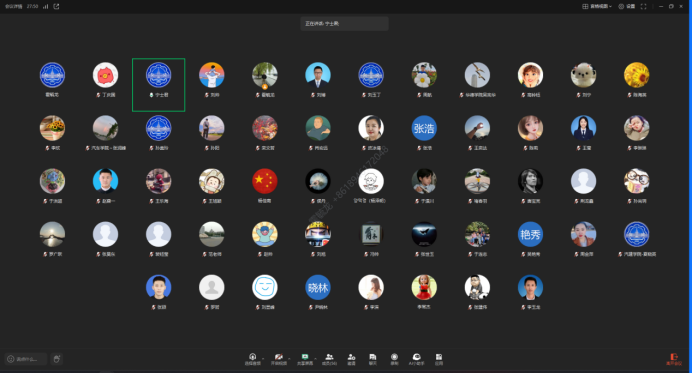692x374 pixels.
Task: Open the chat panel icon
Action: point(373,359)
